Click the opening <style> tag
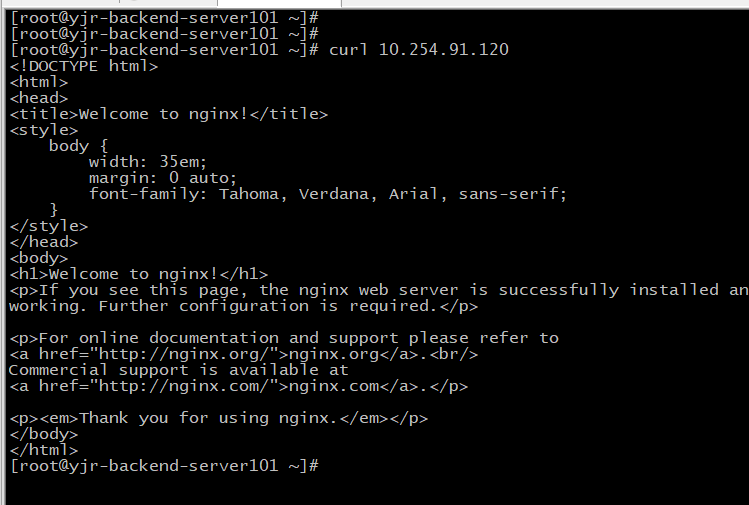 pos(43,130)
